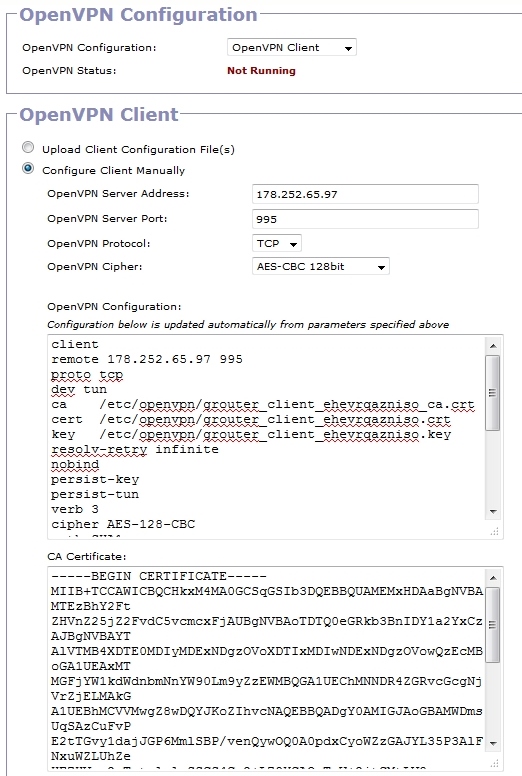Select Upload Client Configuration File(s) radio button

coord(28,147)
